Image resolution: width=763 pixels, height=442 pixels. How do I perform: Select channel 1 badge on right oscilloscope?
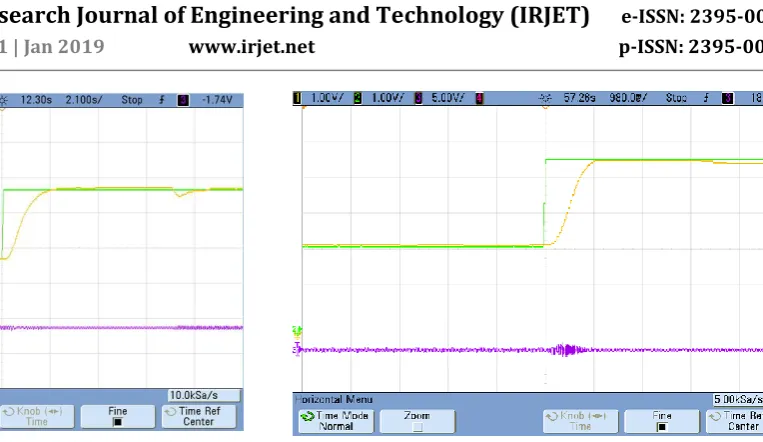297,98
